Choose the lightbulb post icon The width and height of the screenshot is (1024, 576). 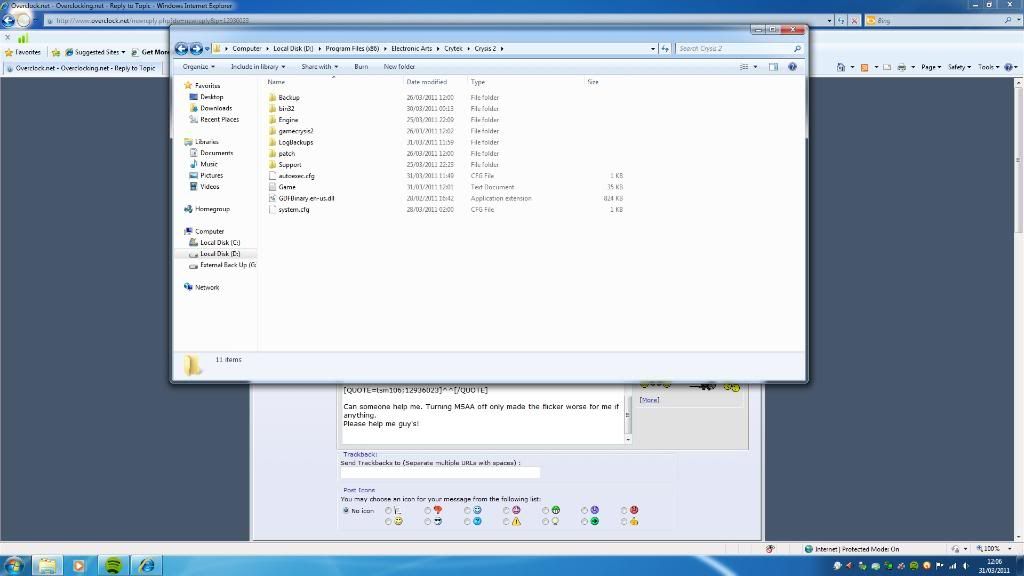click(x=555, y=521)
